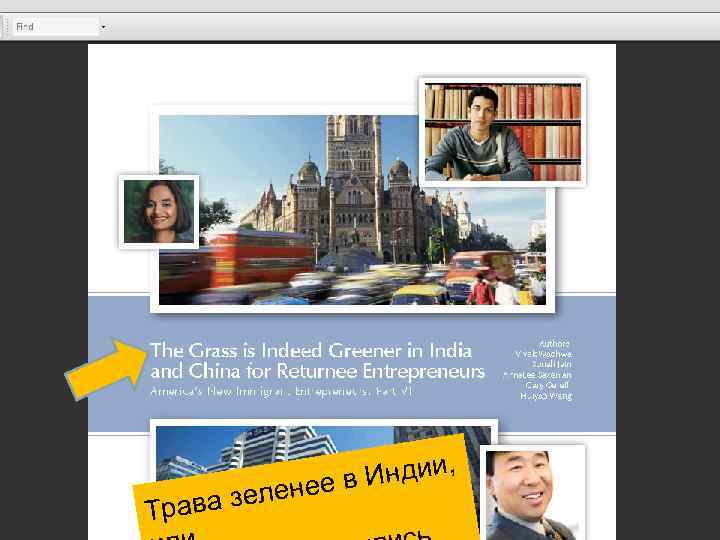
Task: Click the last author name 'Huiyao Wang'
Action: 546,396
